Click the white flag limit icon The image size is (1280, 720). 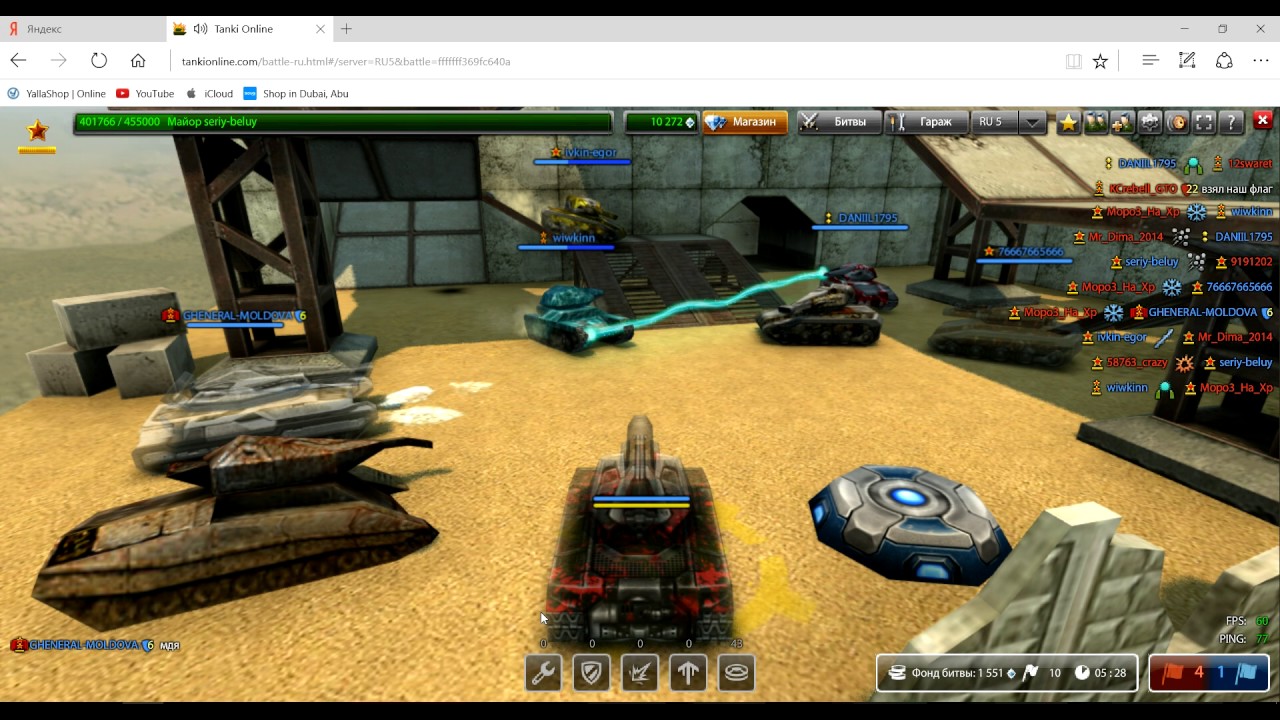point(1031,673)
